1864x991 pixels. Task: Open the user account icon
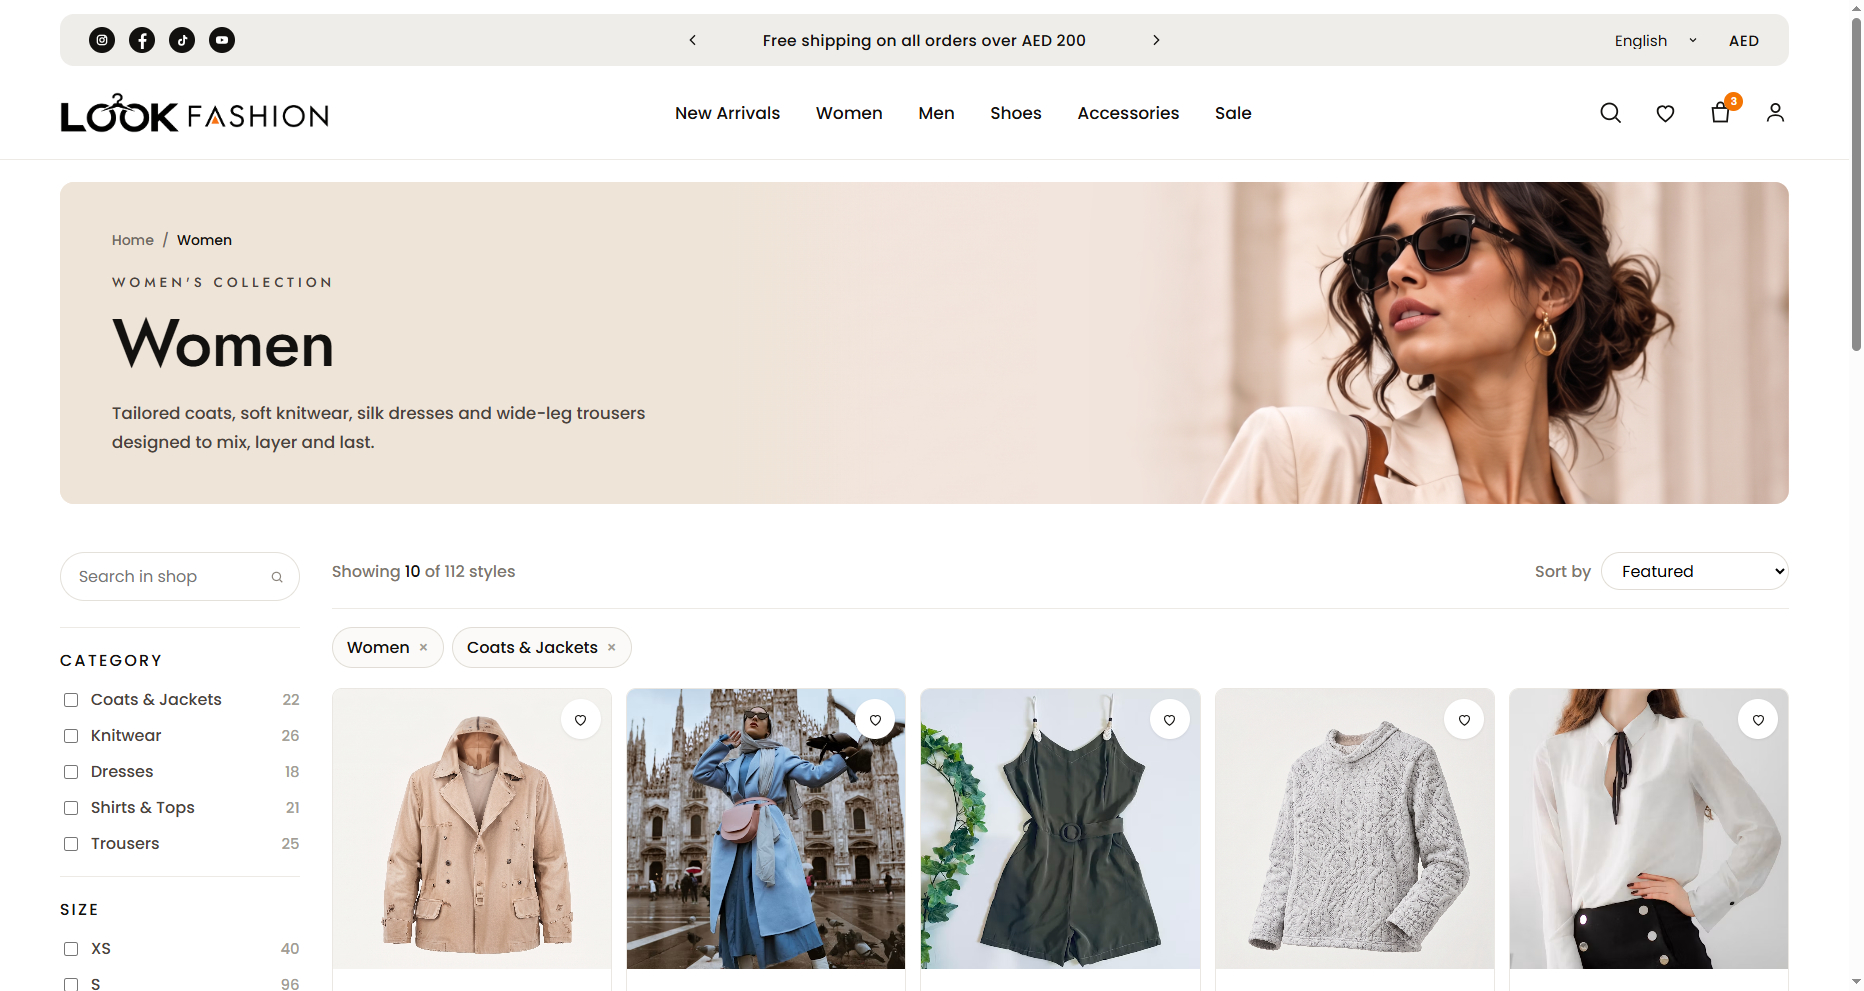pos(1775,113)
